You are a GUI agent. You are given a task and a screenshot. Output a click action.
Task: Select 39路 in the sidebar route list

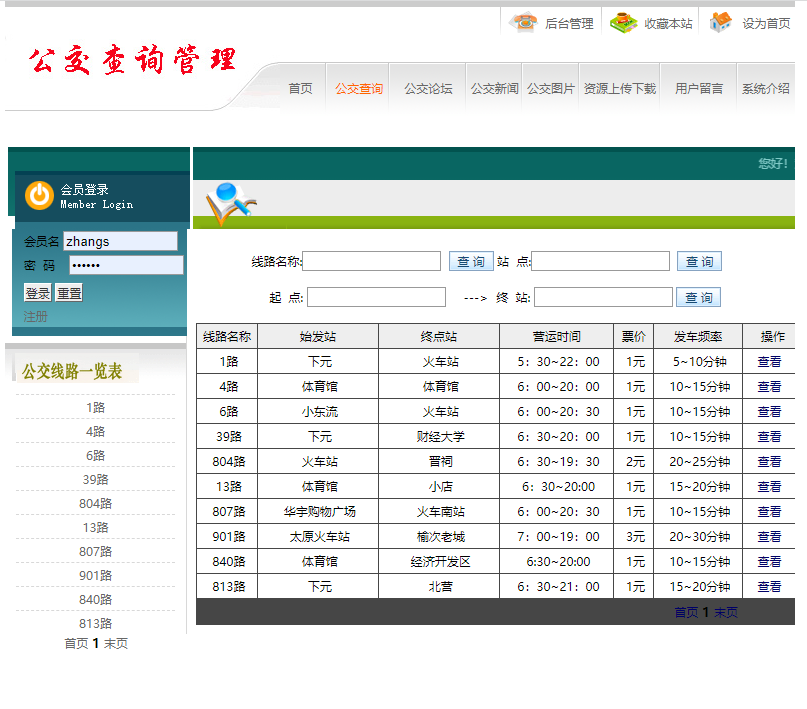pos(96,480)
